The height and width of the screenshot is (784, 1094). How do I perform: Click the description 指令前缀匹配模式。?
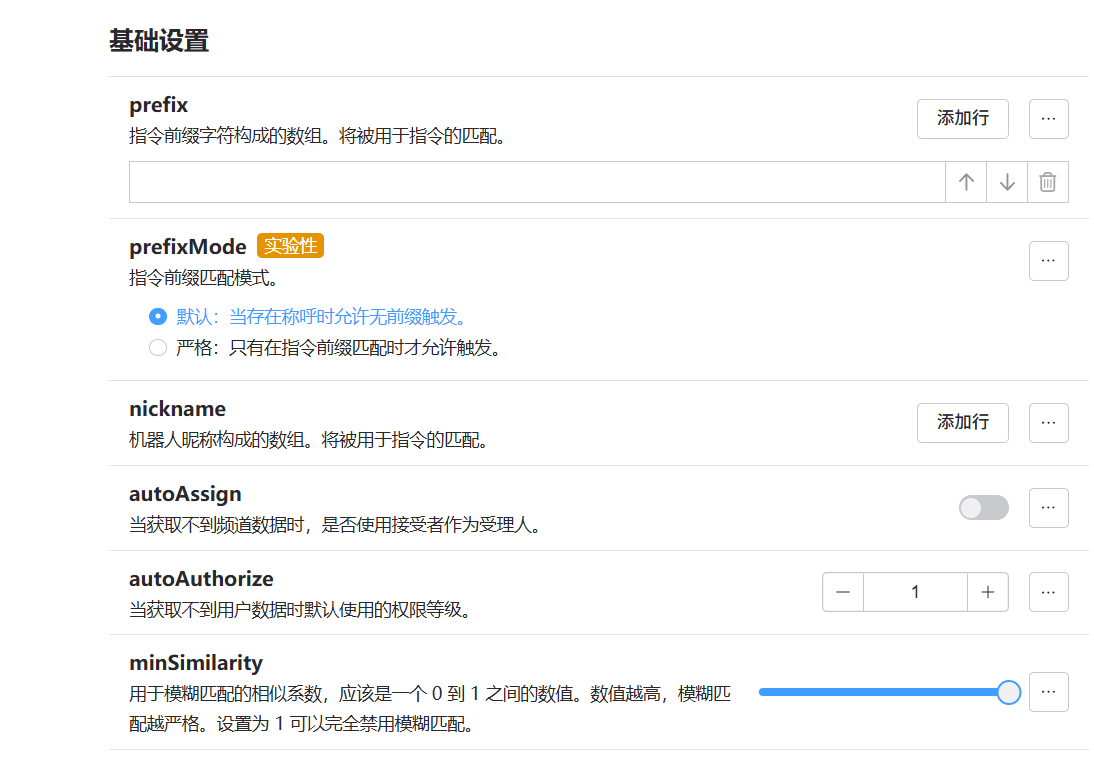(204, 278)
